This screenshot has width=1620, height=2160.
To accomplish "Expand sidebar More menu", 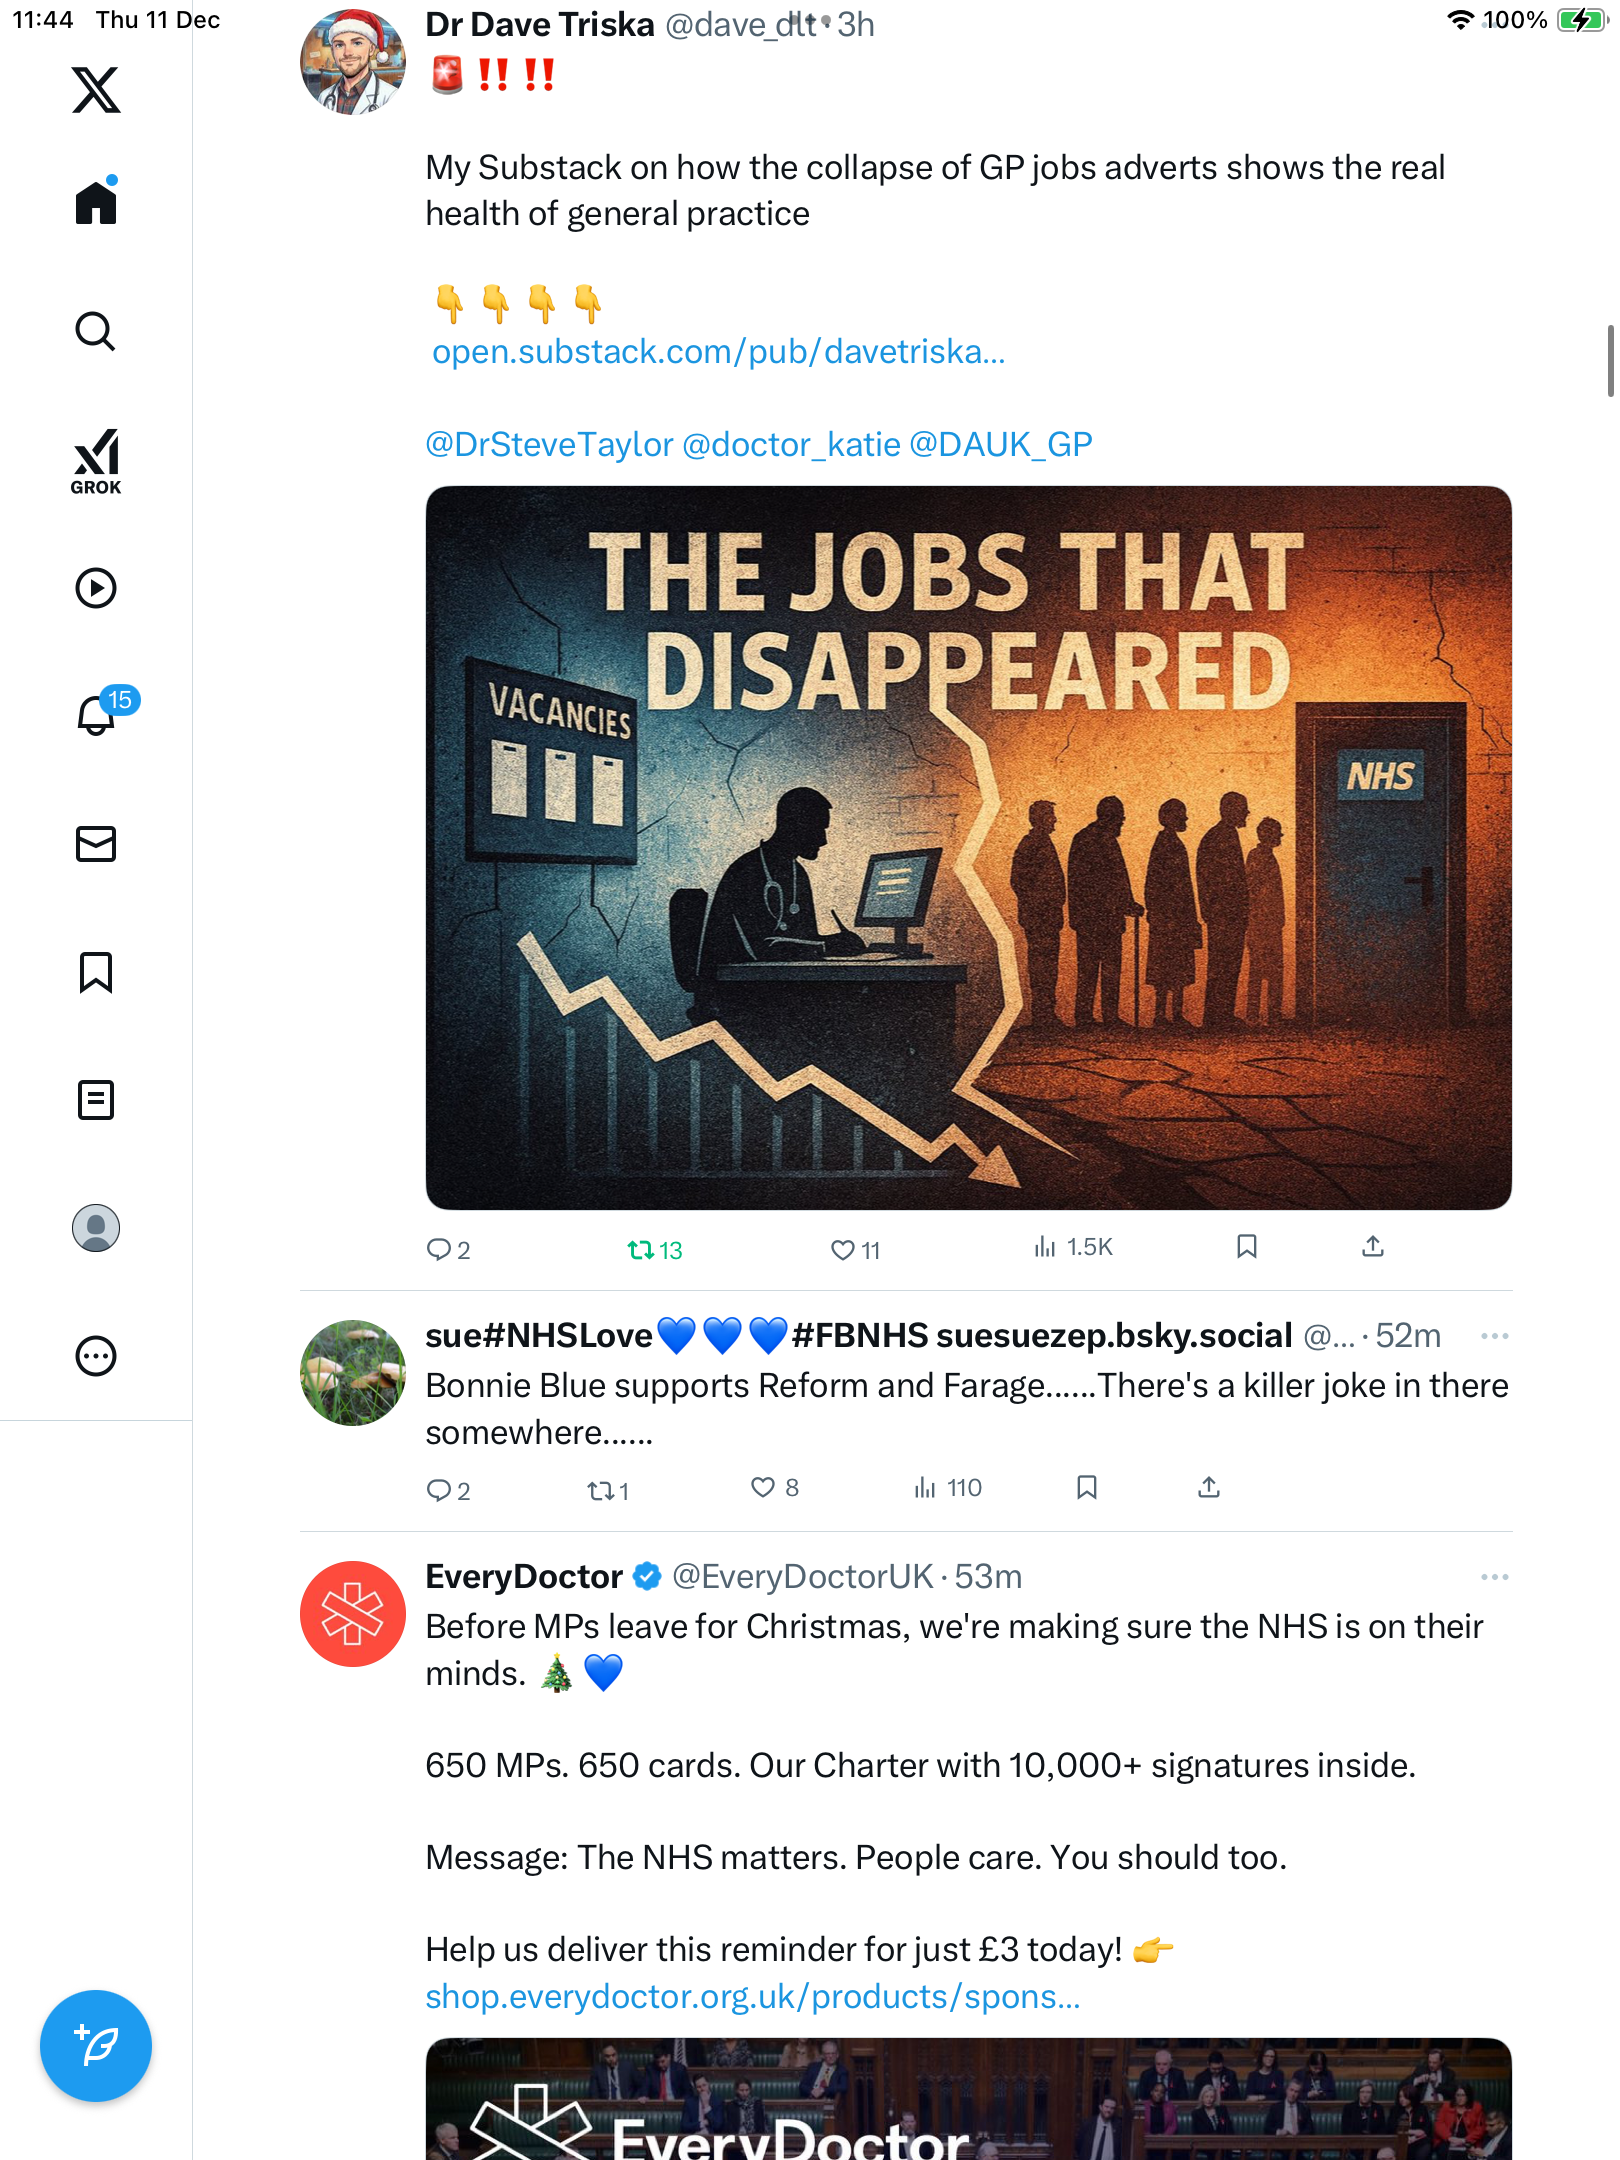I will pyautogui.click(x=96, y=1356).
